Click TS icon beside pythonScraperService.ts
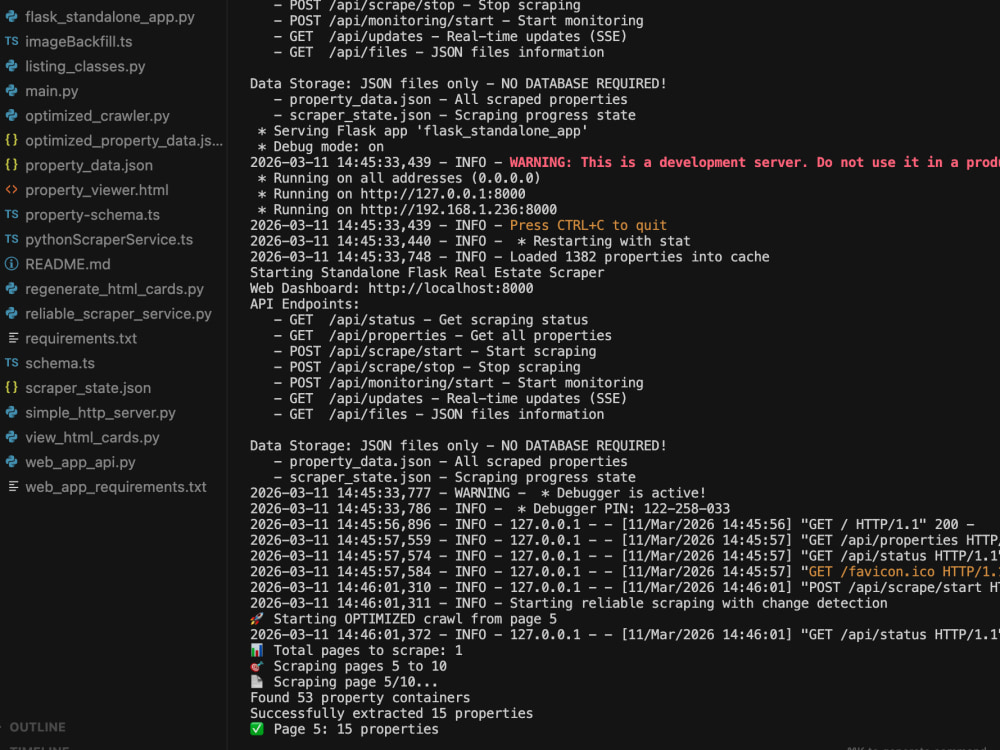The image size is (1000, 750). pyautogui.click(x=11, y=239)
